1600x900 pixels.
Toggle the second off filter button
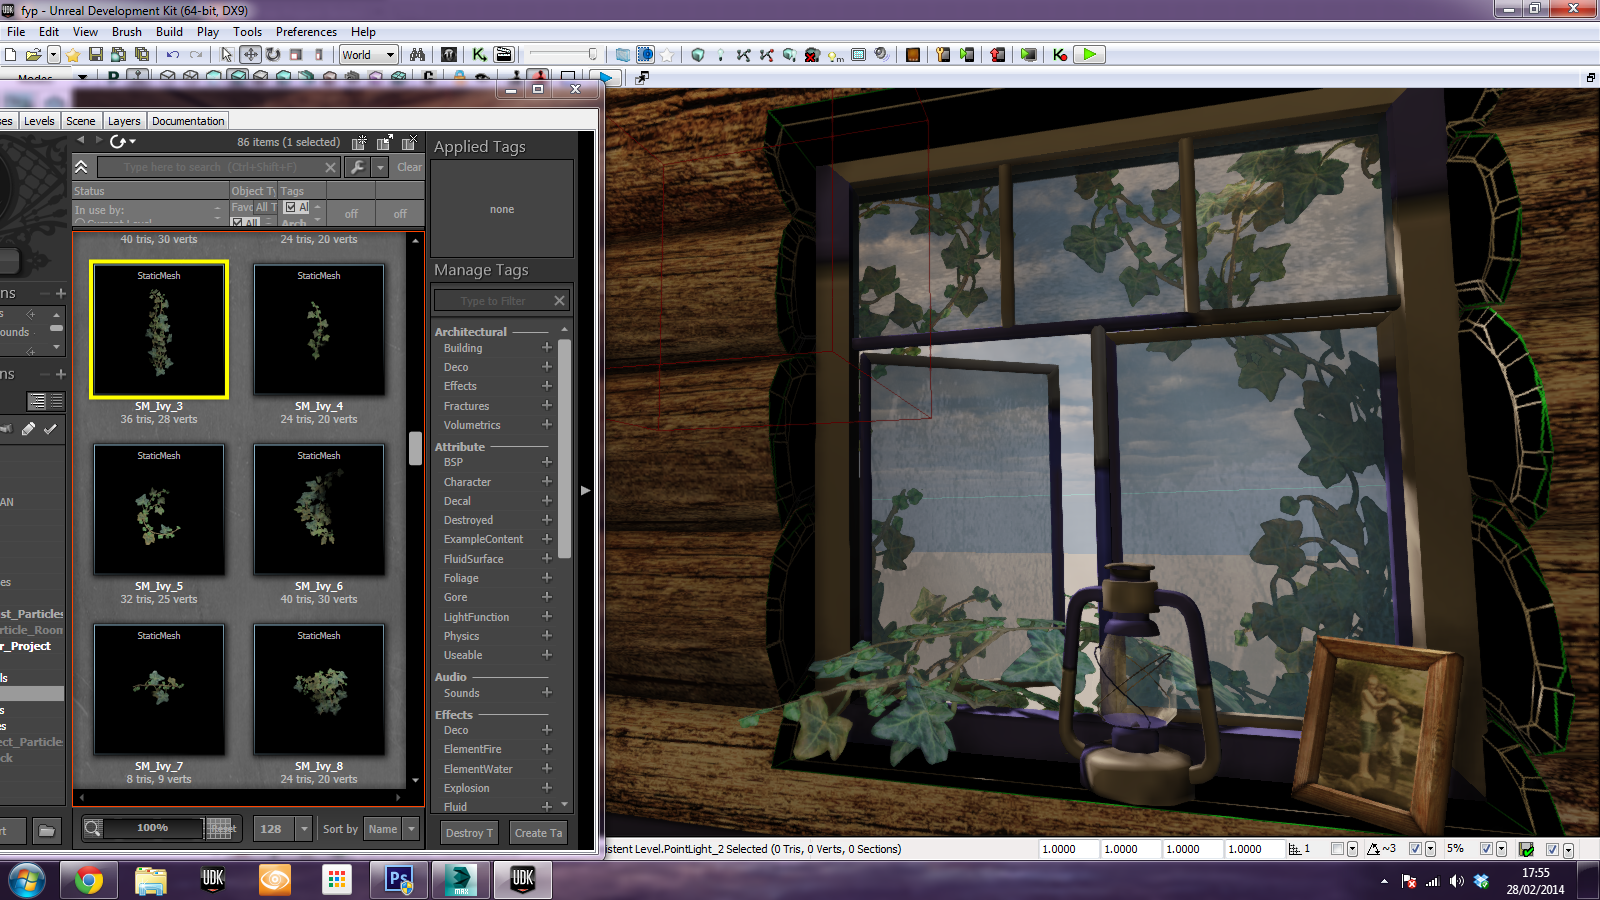(400, 213)
